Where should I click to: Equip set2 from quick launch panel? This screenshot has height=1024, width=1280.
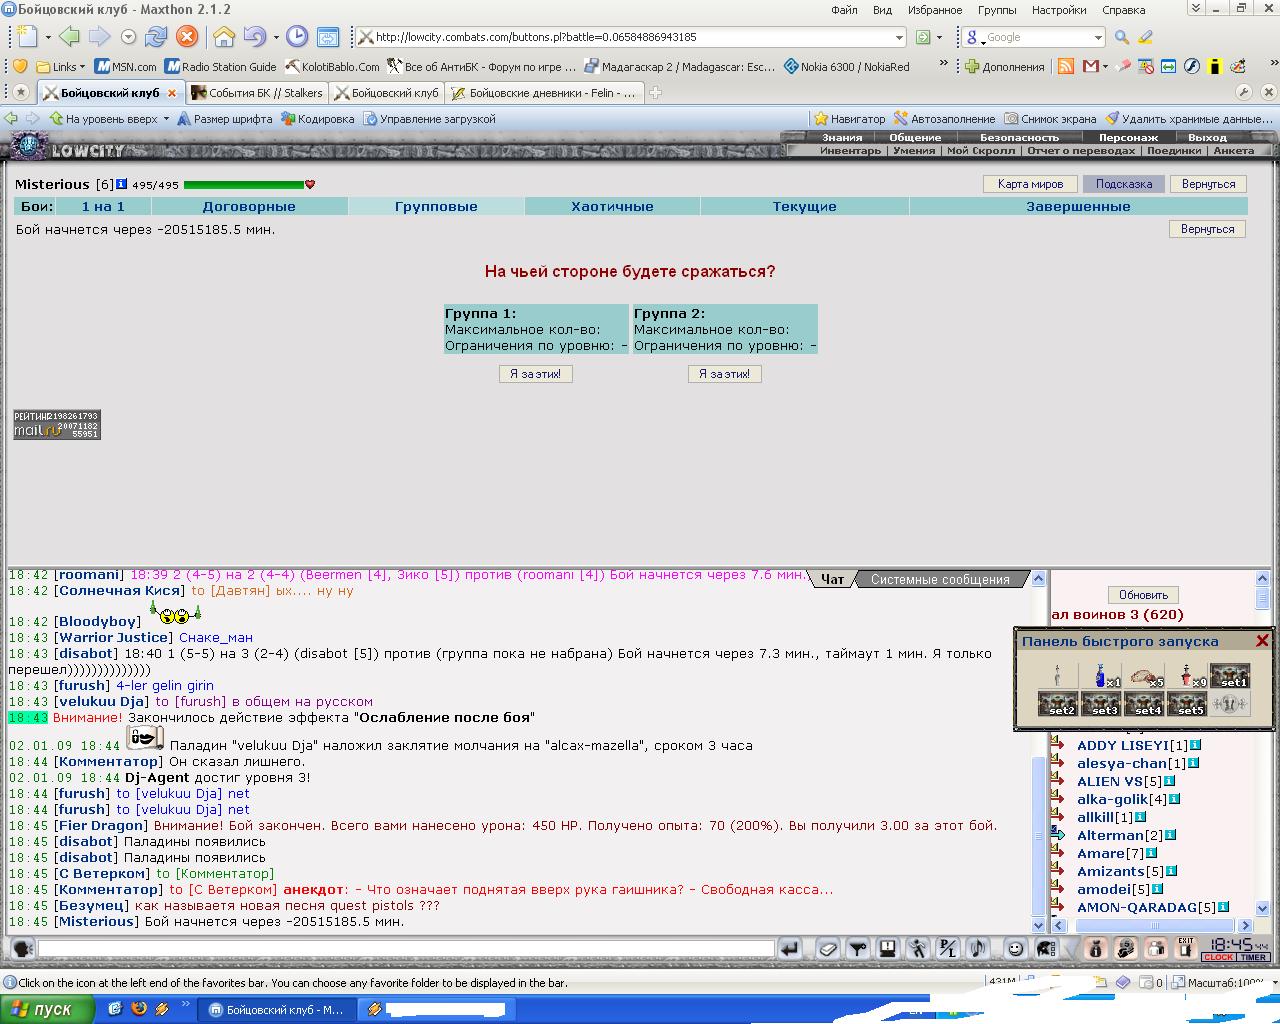click(1059, 703)
